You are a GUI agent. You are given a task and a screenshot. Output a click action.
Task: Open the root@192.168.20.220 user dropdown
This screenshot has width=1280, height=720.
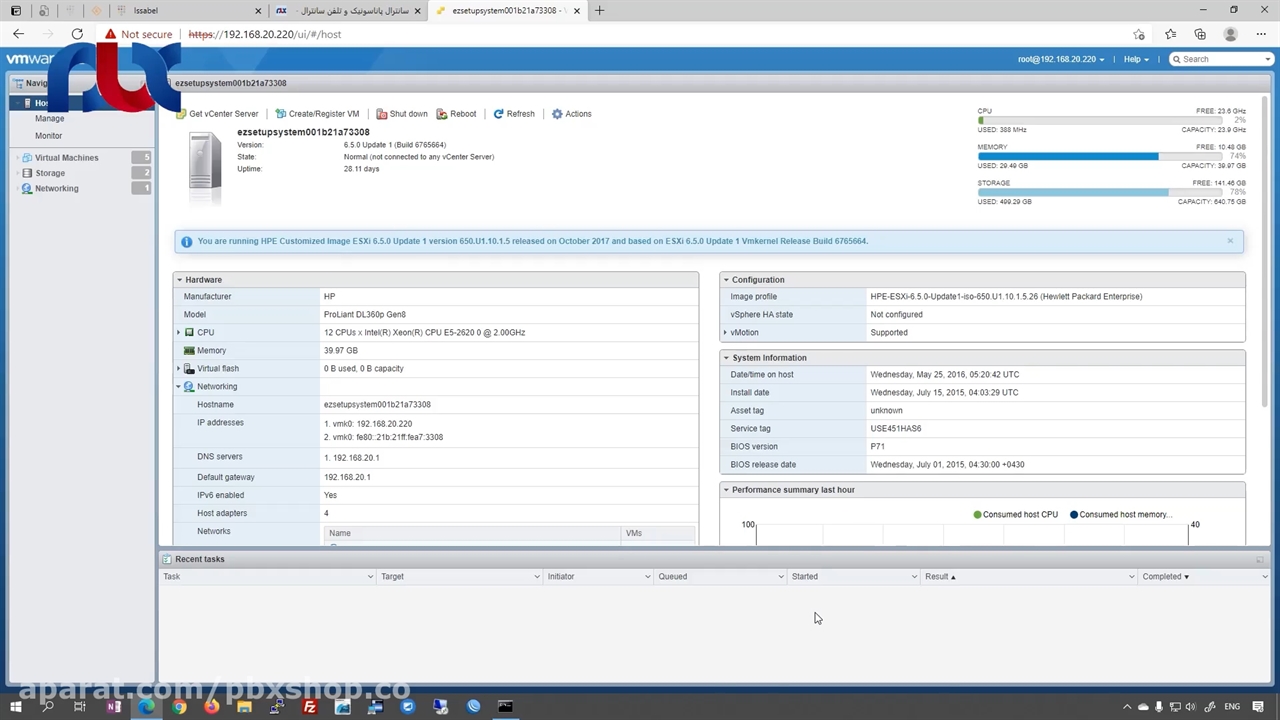[x=1061, y=59]
